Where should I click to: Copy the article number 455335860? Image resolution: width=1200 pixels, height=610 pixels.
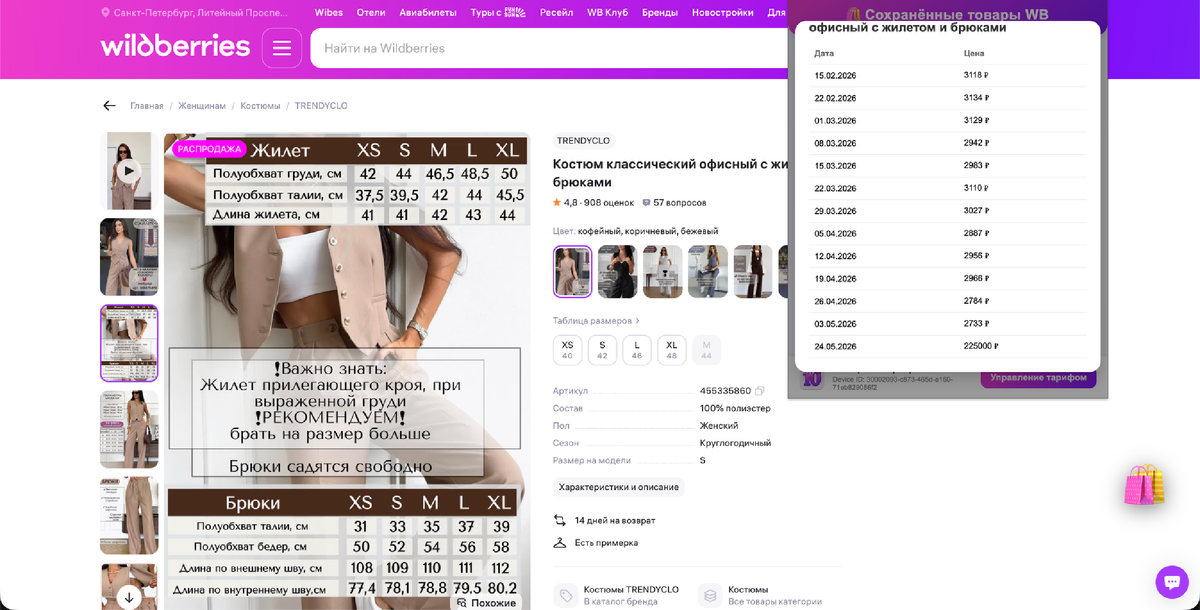[760, 391]
